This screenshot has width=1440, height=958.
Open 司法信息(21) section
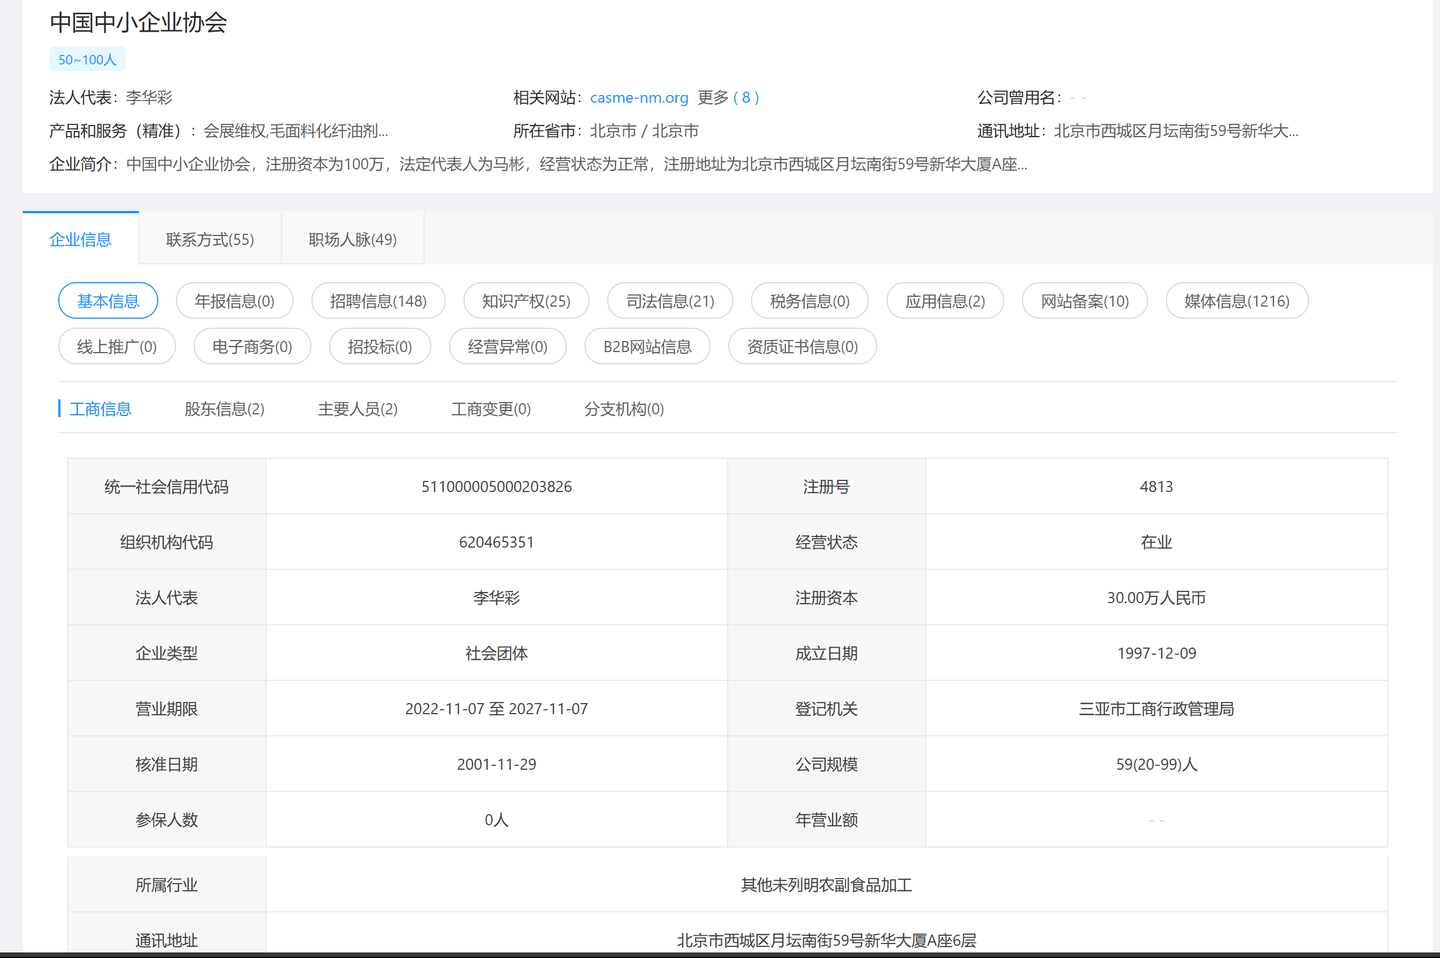click(x=671, y=301)
